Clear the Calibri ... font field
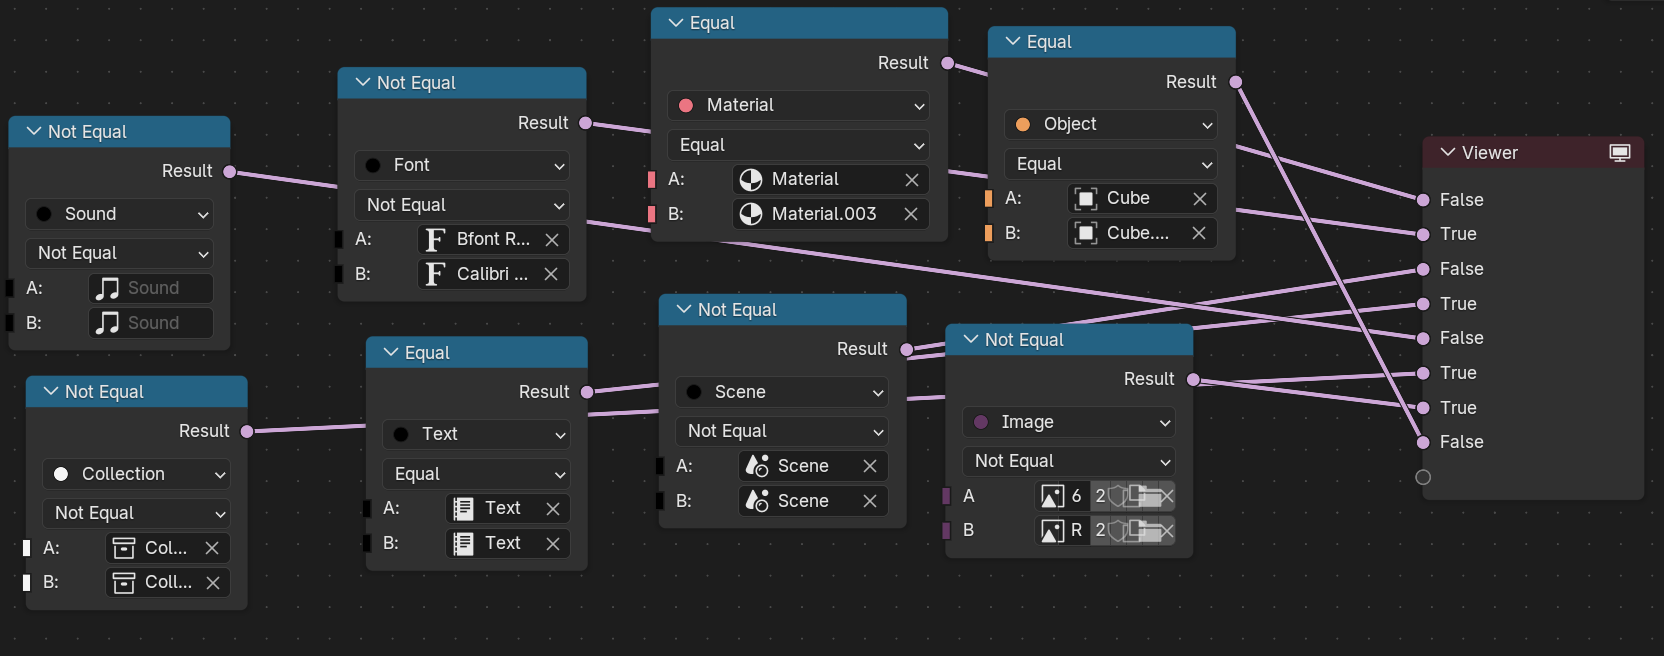The image size is (1664, 656). point(551,274)
